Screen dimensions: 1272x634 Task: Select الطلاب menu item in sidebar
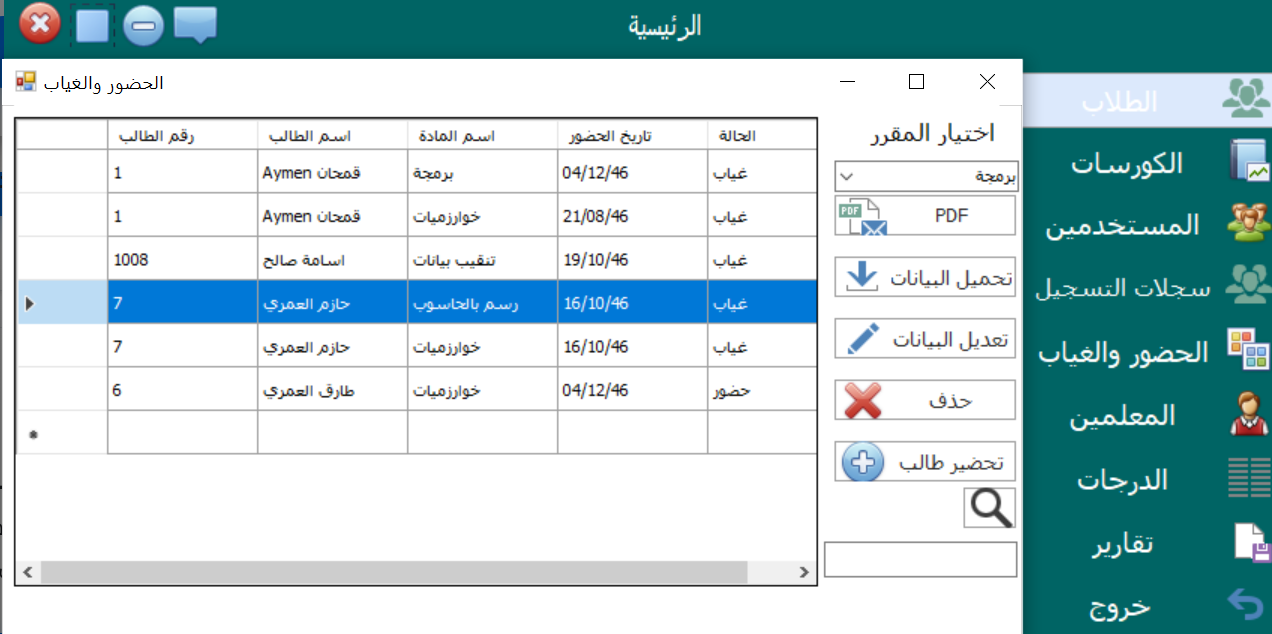[x=1121, y=101]
